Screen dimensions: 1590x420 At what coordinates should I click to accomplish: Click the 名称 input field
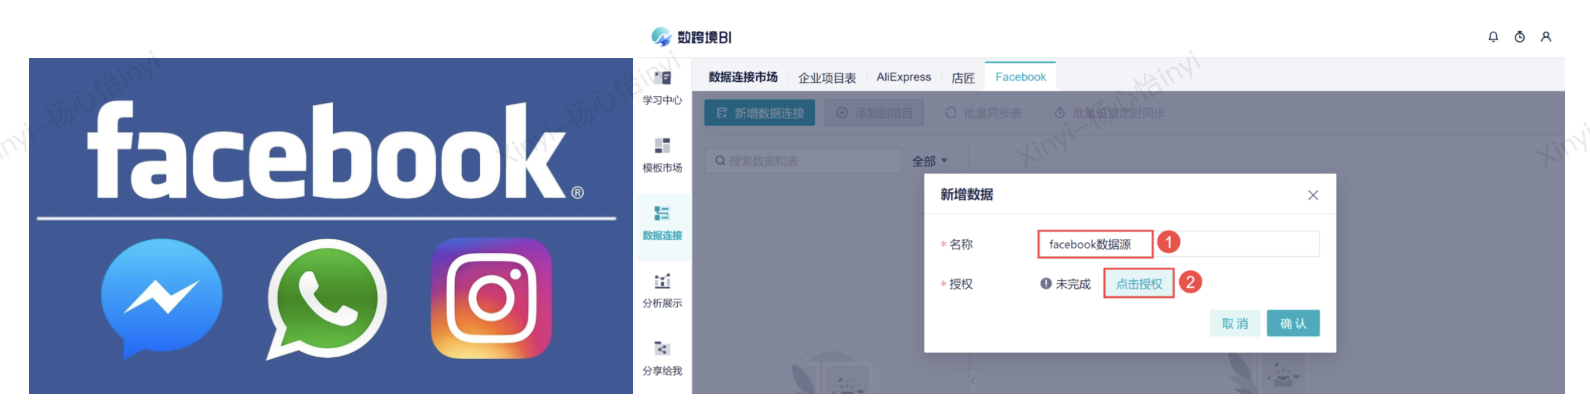click(x=1178, y=244)
